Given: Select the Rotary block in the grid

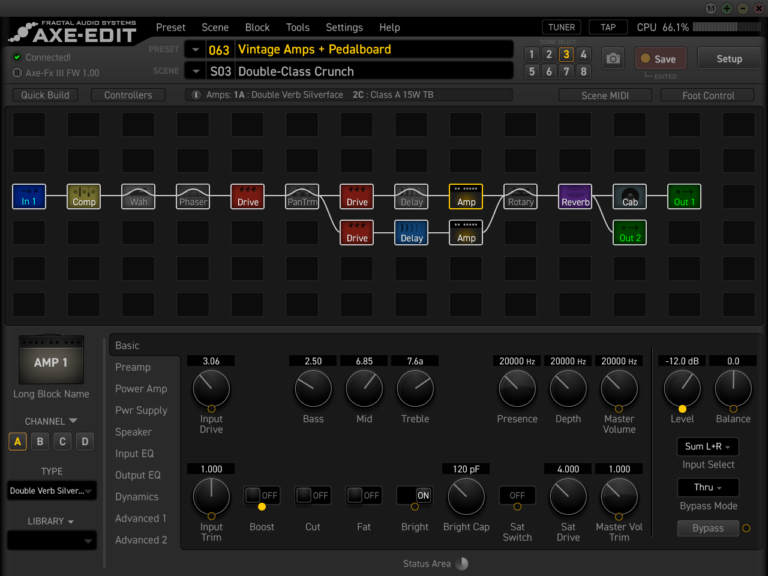Looking at the screenshot, I should (x=520, y=196).
